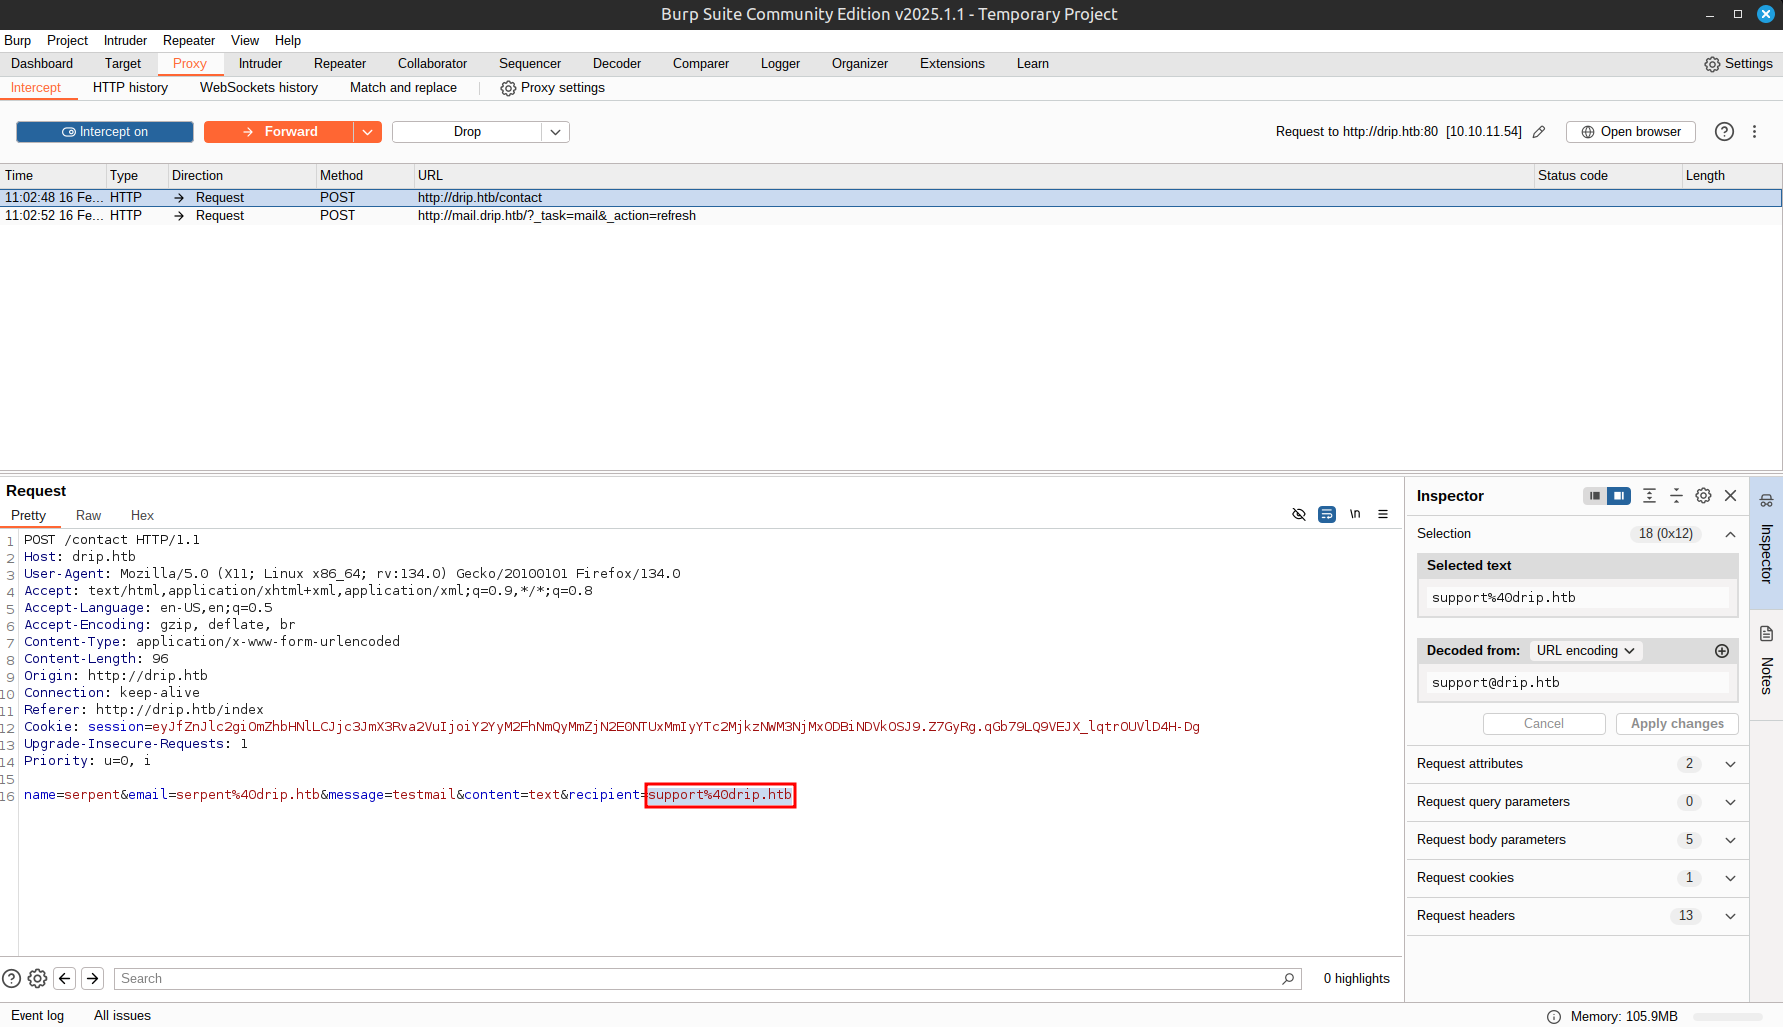Click the plus icon to add decoding
The width and height of the screenshot is (1783, 1027).
[1722, 651]
